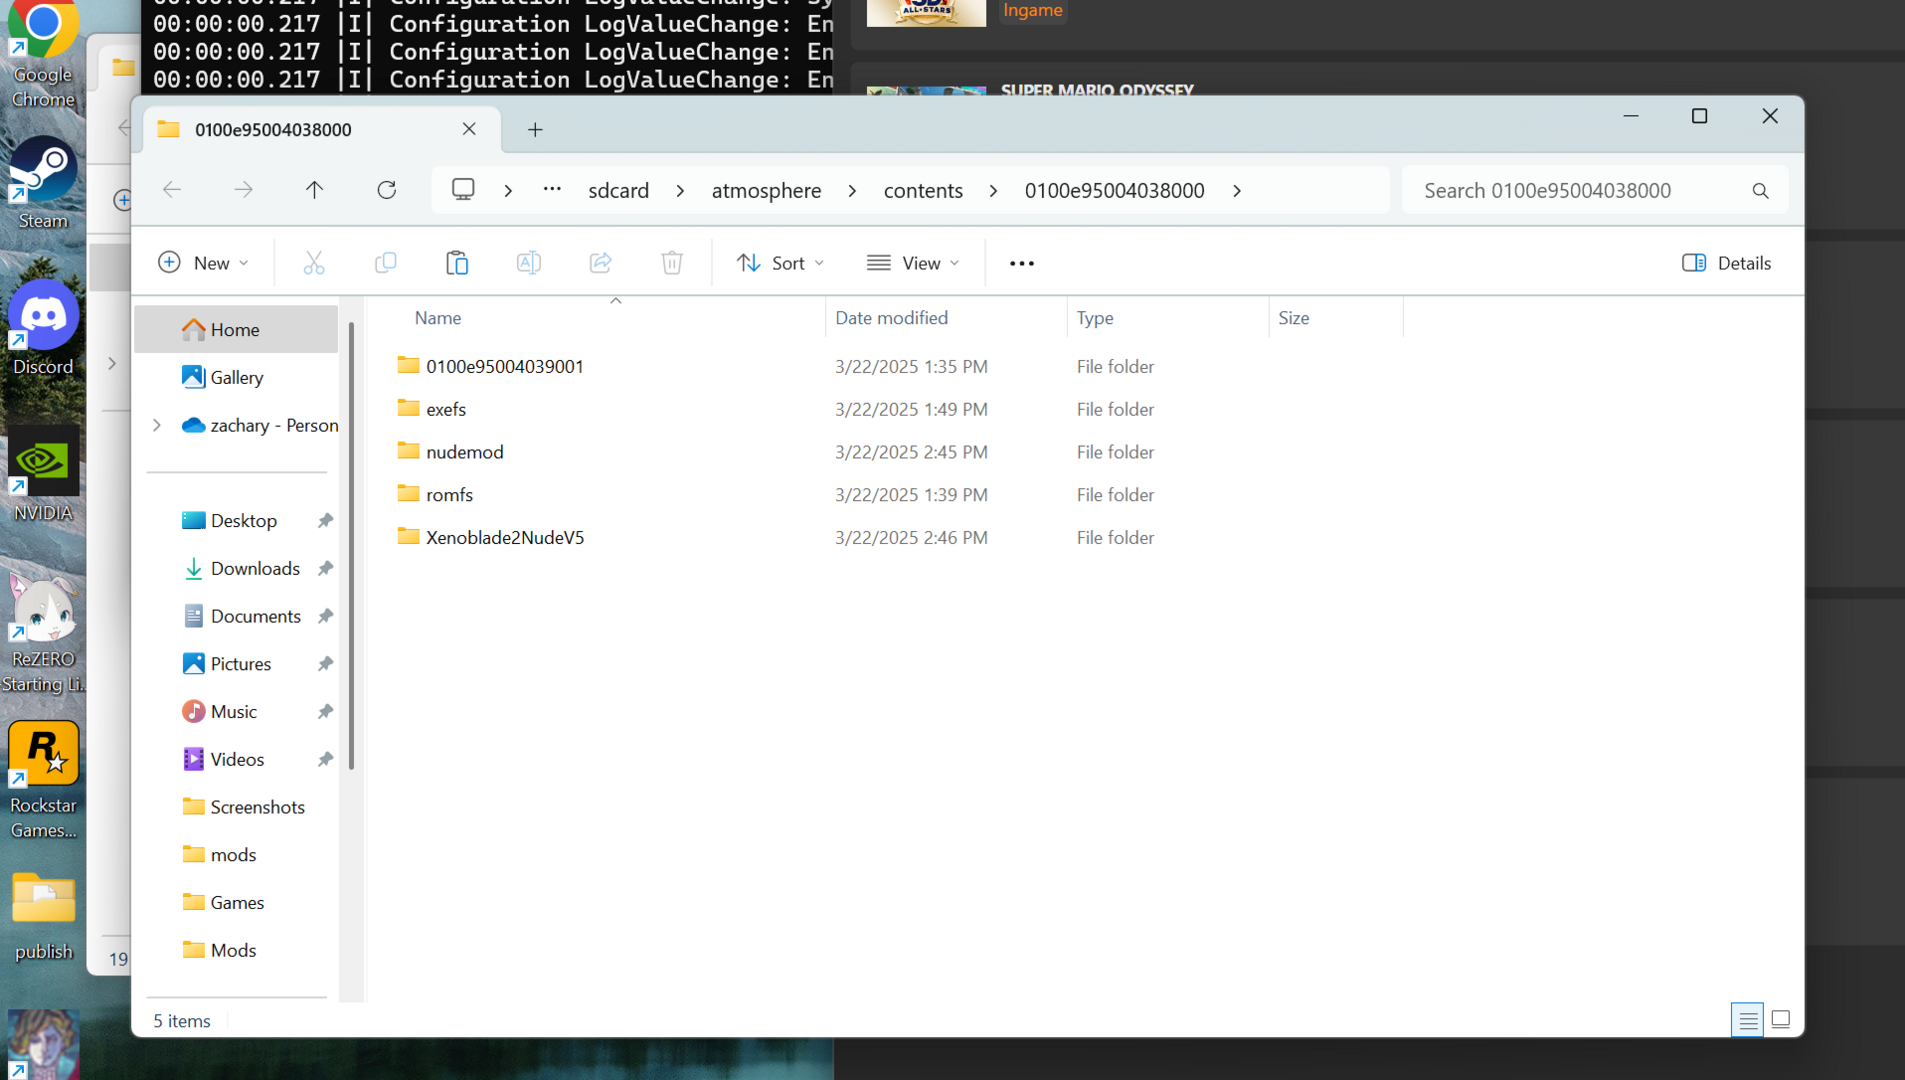This screenshot has height=1080, width=1905.
Task: Open NVIDIA desktop shortcut
Action: click(43, 474)
